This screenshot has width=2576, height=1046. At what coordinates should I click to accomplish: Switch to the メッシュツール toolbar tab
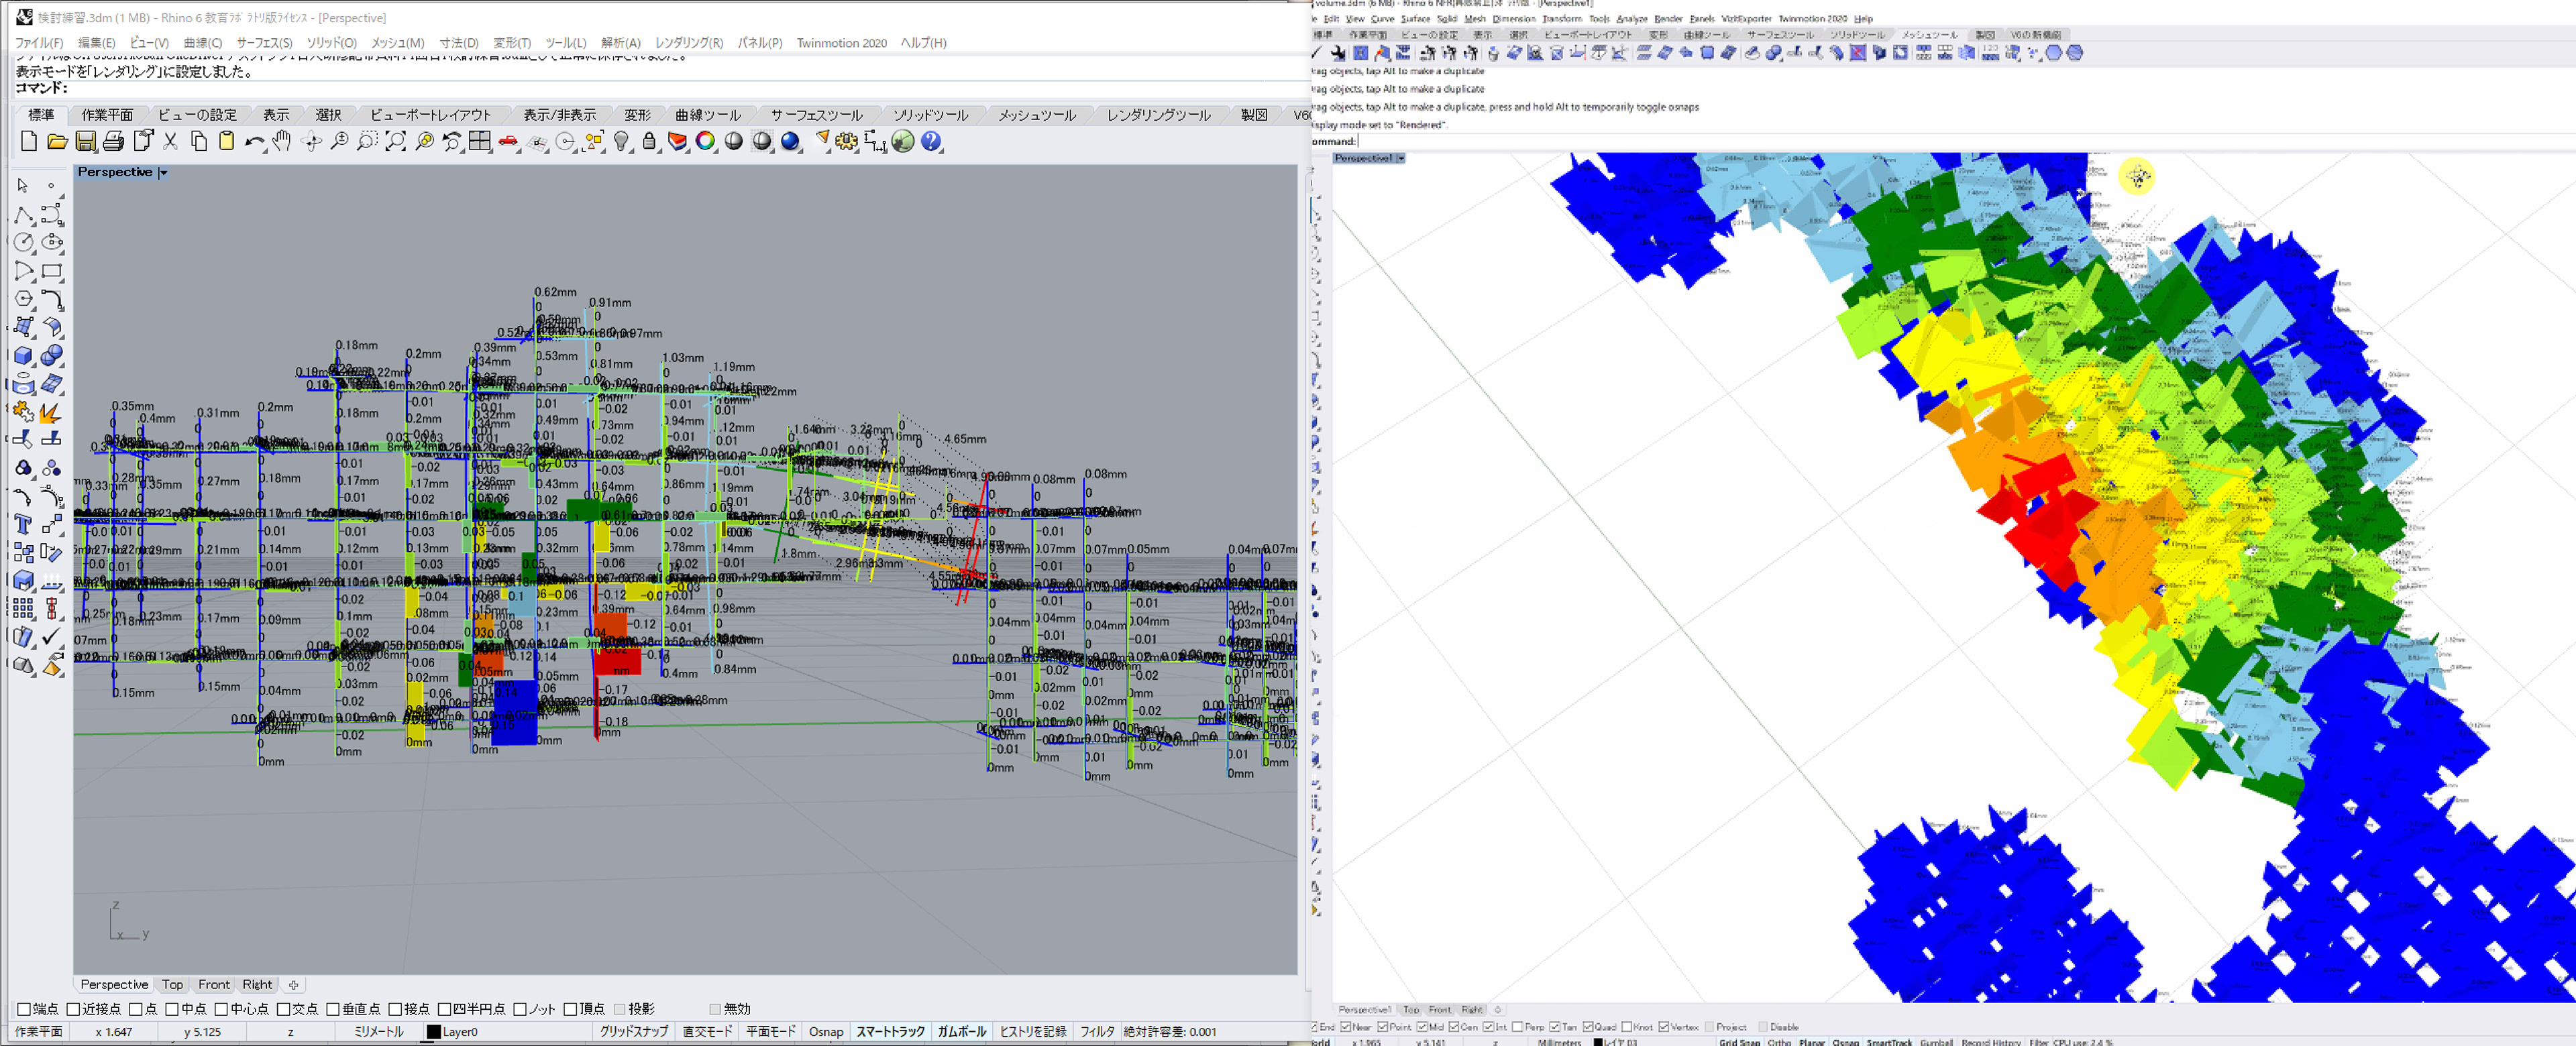(x=1037, y=115)
